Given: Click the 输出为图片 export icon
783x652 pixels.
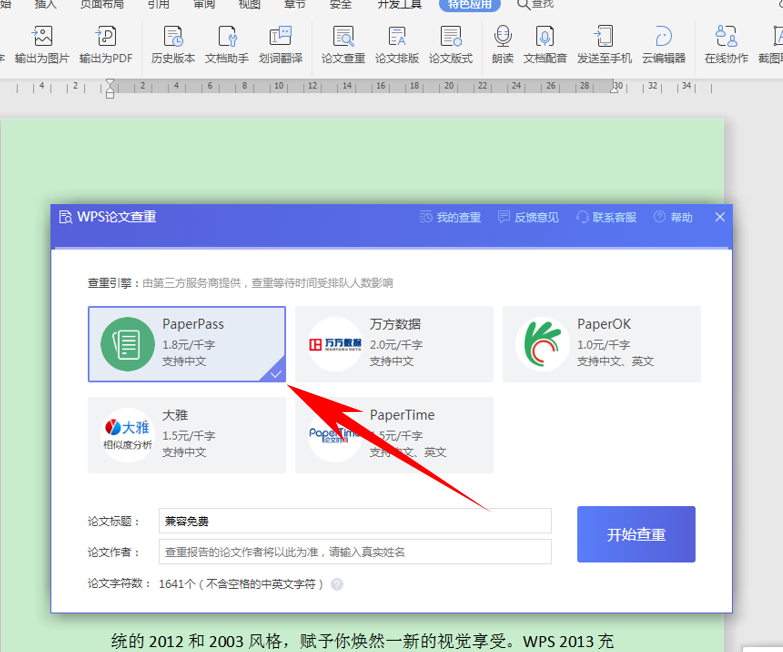Looking at the screenshot, I should tap(42, 45).
